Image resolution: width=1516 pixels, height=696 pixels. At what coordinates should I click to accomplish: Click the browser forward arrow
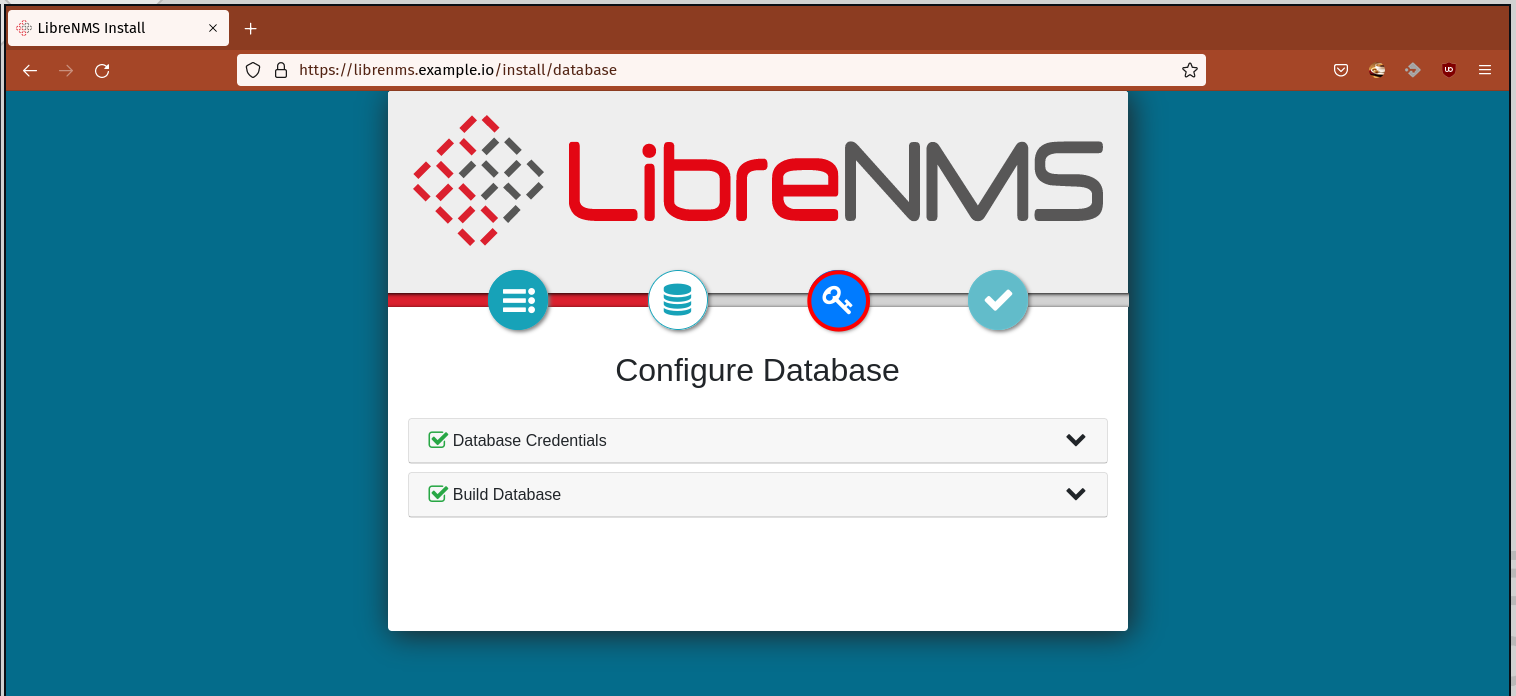pyautogui.click(x=66, y=70)
